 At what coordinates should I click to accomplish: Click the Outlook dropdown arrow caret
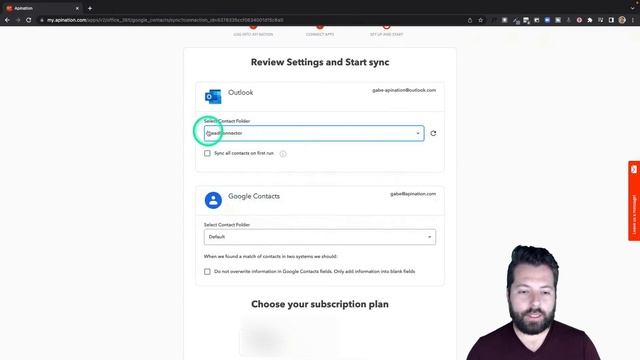click(x=418, y=133)
